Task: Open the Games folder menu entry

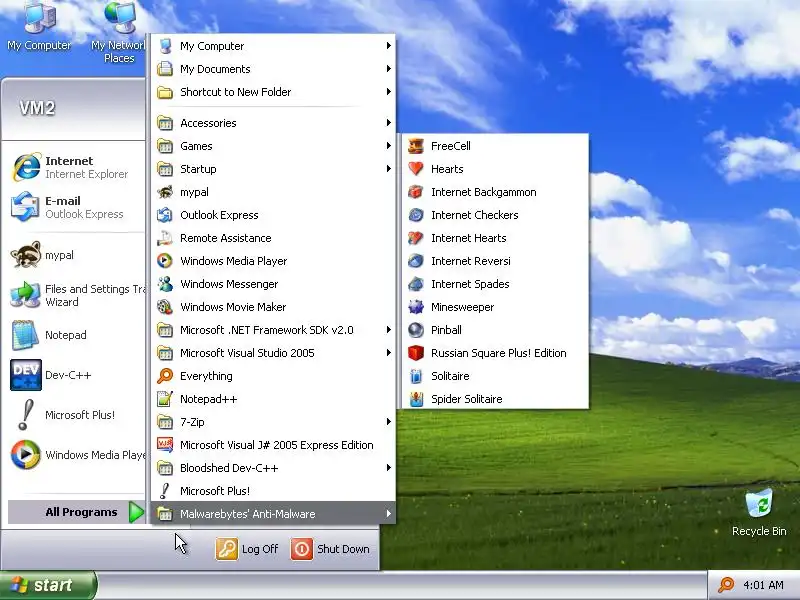Action: [x=273, y=146]
